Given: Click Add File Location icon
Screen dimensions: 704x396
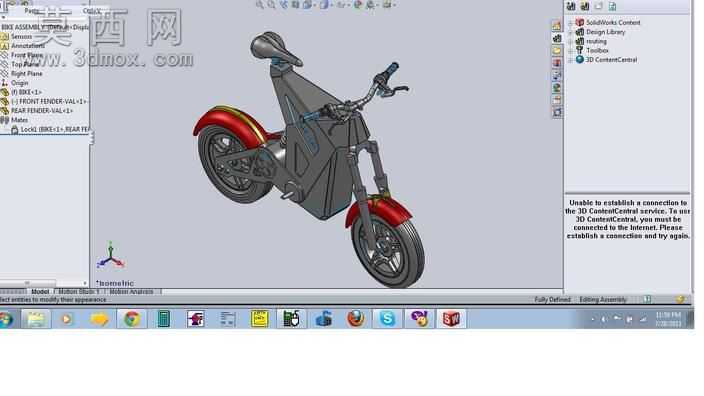Looking at the screenshot, I should coord(585,6).
